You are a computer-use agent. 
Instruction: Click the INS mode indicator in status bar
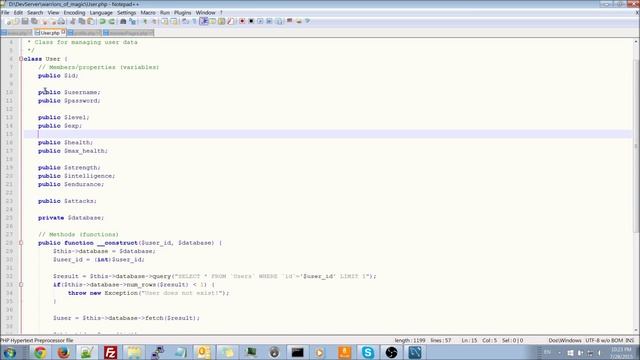(630, 340)
